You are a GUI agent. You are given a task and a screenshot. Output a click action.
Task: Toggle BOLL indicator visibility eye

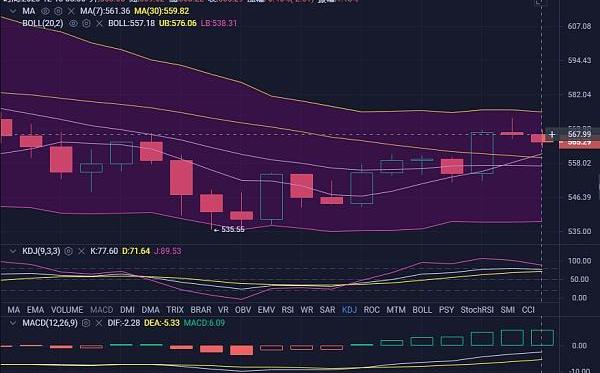pyautogui.click(x=73, y=23)
